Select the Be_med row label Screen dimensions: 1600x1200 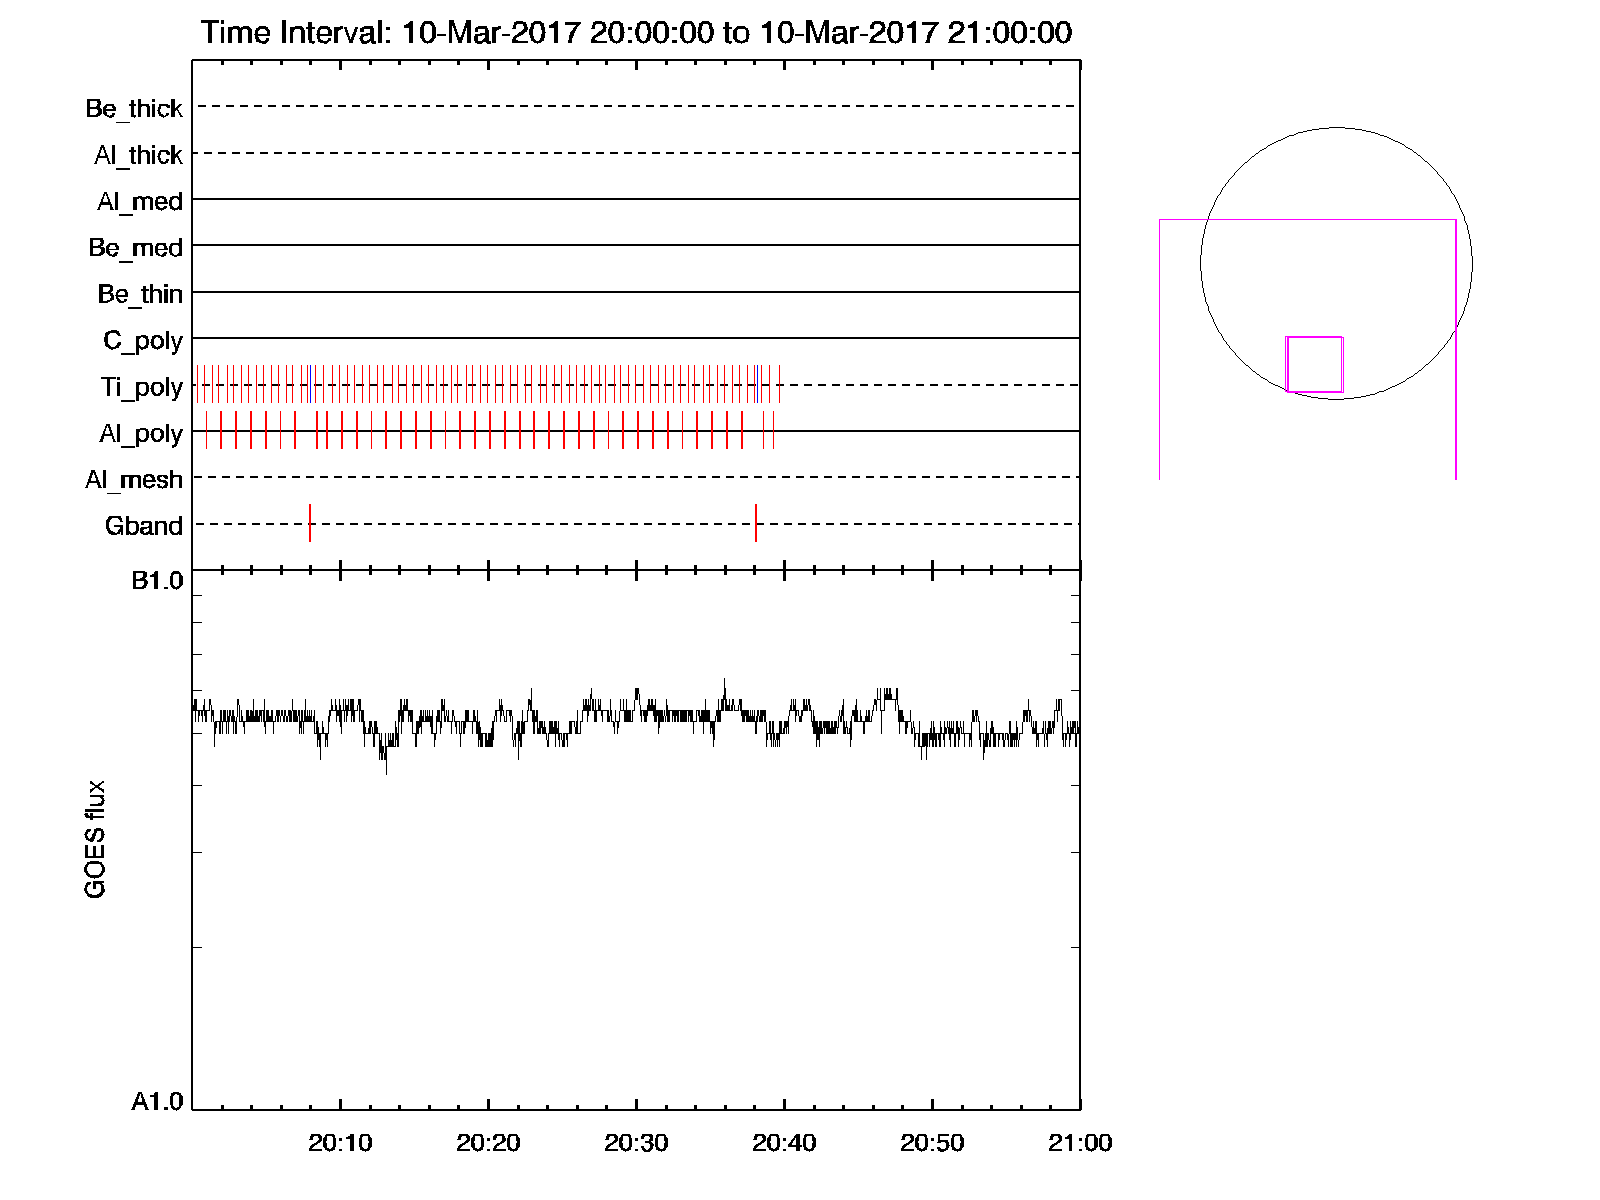click(135, 247)
